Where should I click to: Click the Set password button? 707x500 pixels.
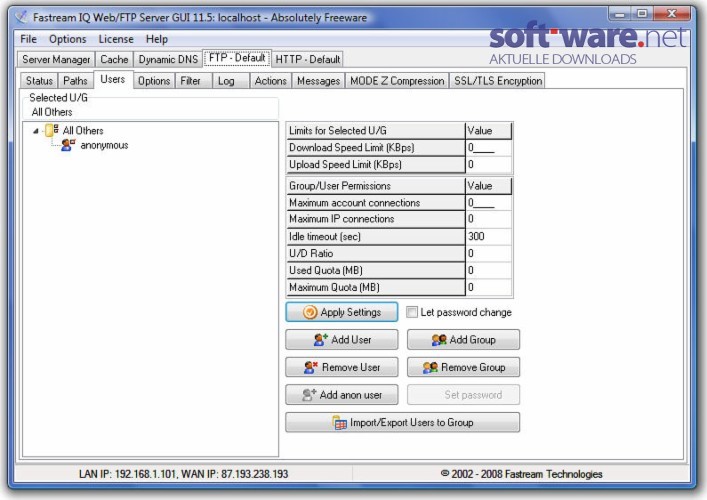[464, 394]
